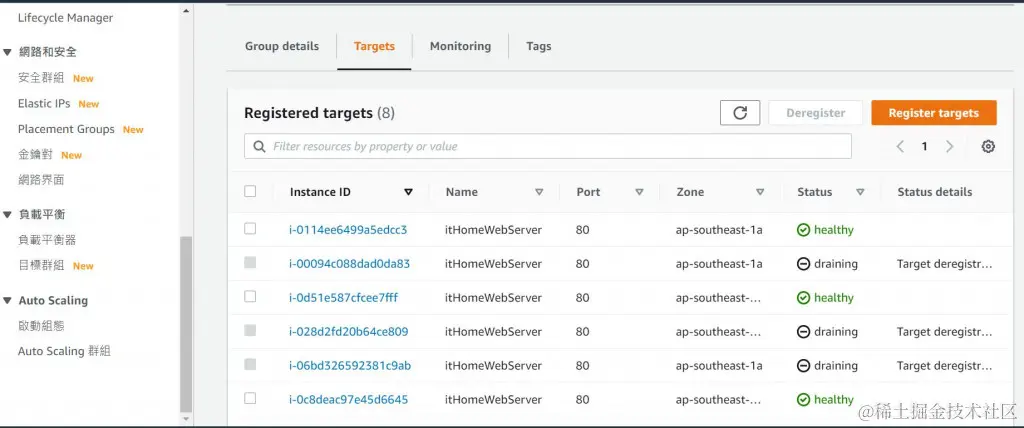1024x428 pixels.
Task: Click the search magnifier icon in filter
Action: (259, 146)
